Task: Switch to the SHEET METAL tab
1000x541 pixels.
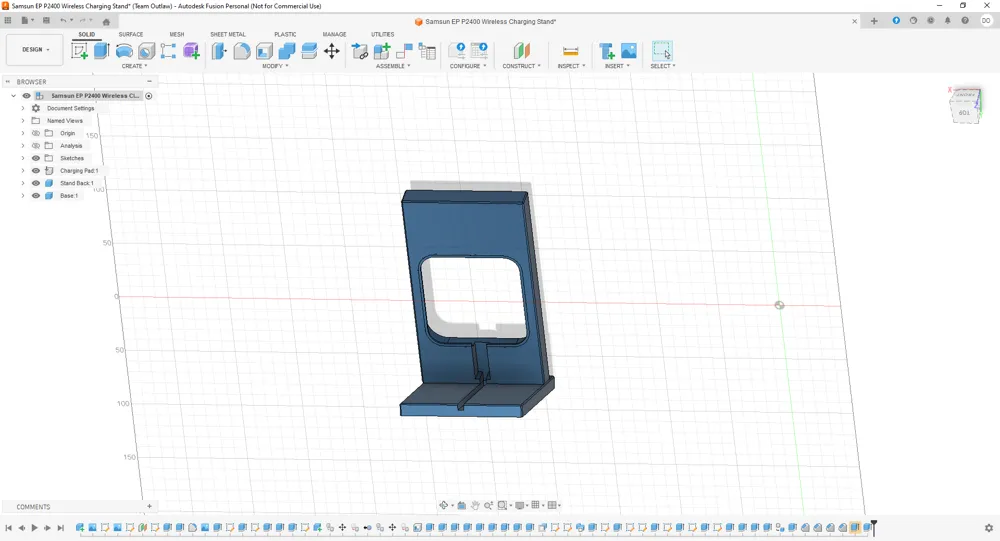Action: pyautogui.click(x=228, y=34)
